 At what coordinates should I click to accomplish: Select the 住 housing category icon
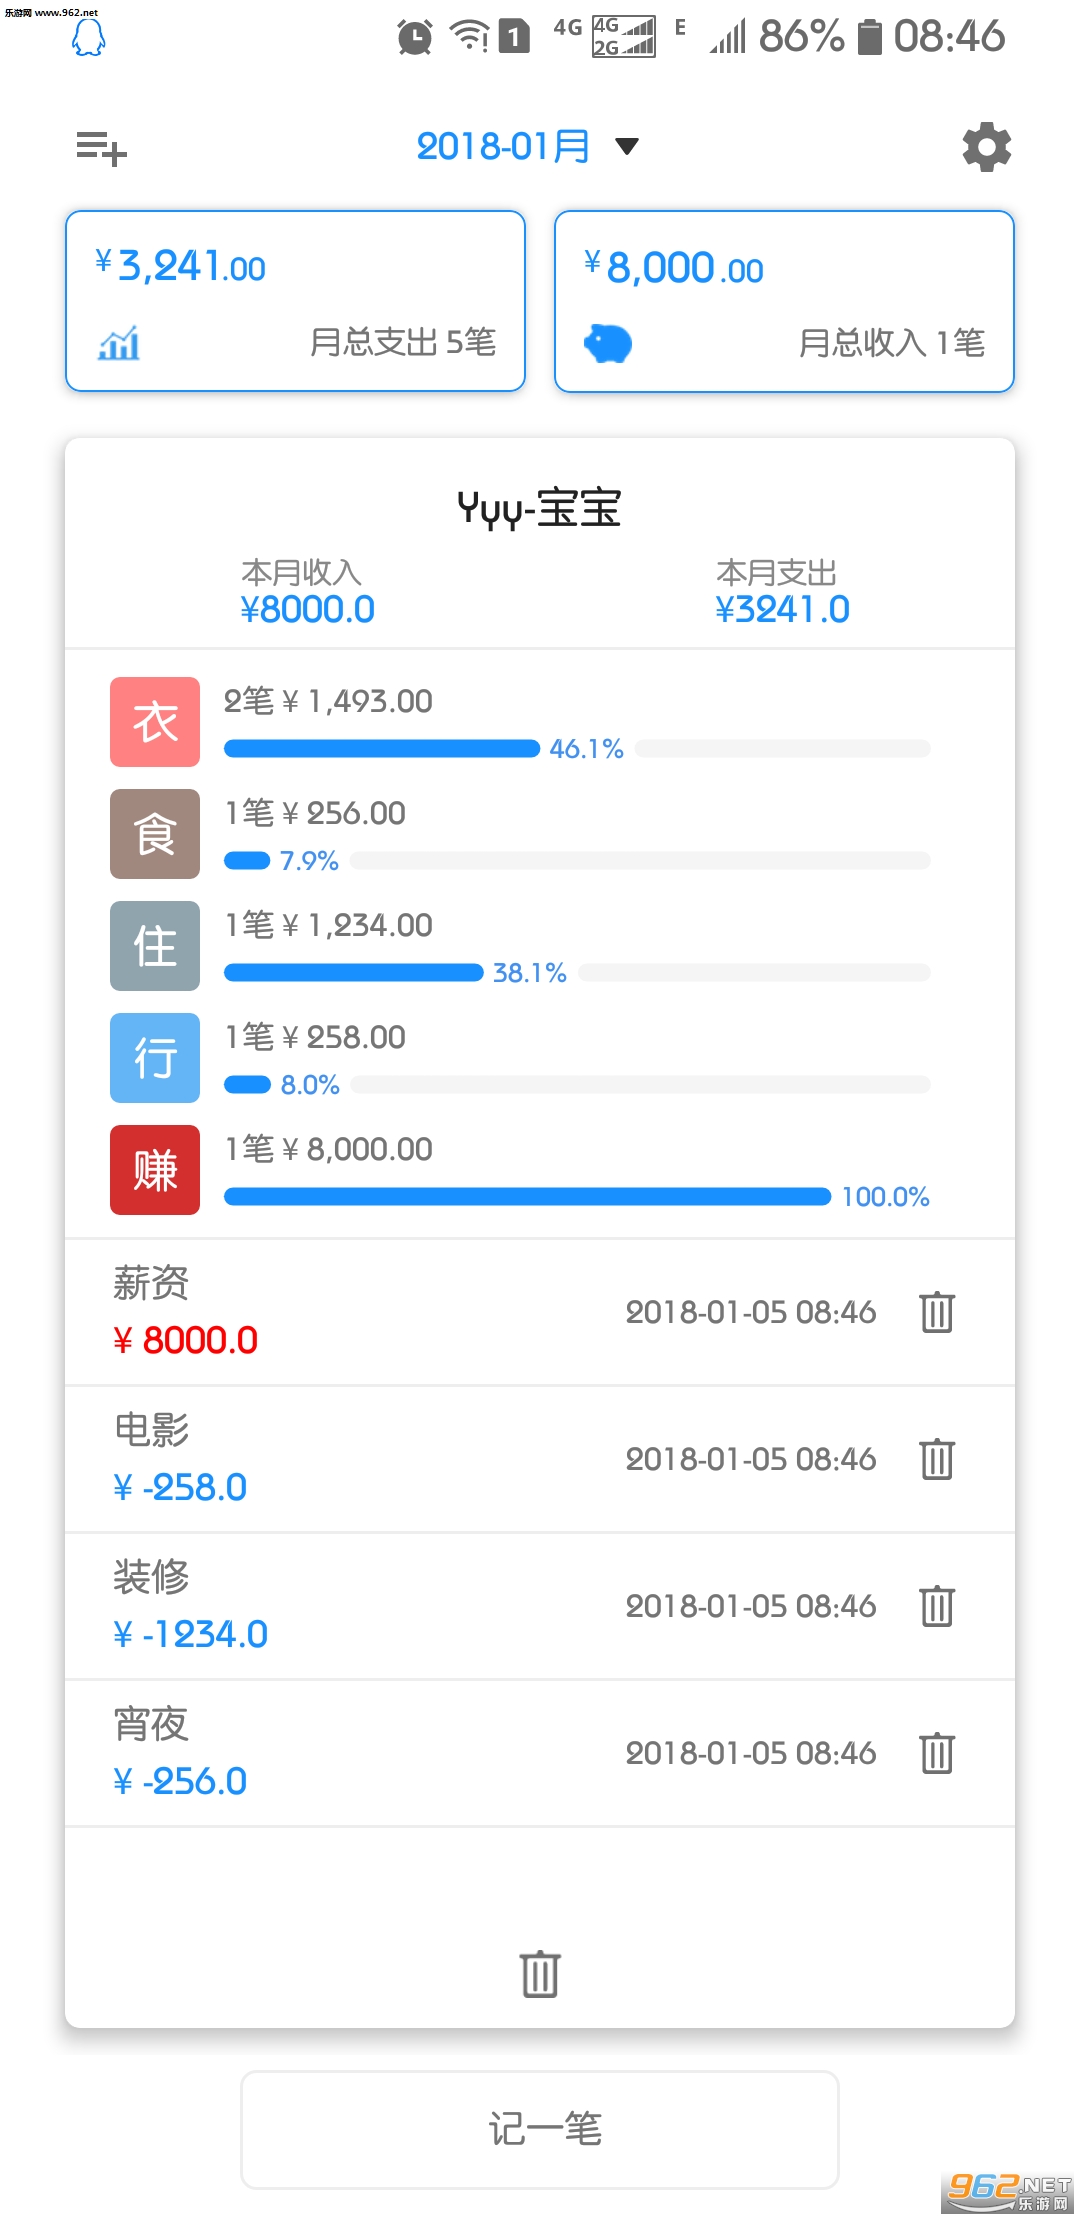(155, 946)
